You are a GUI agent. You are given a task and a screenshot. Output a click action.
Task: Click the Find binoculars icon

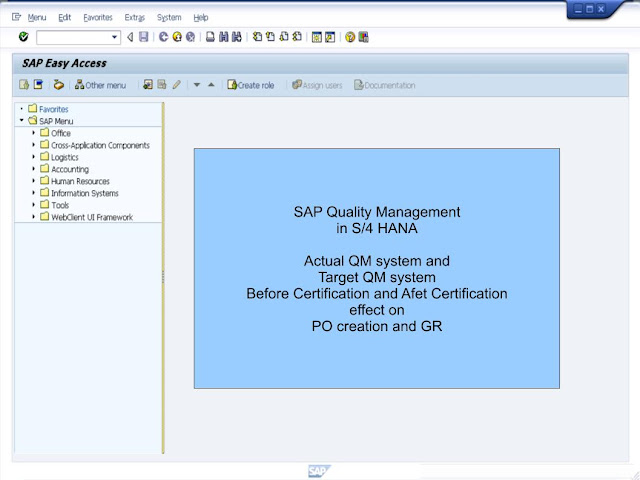[223, 37]
